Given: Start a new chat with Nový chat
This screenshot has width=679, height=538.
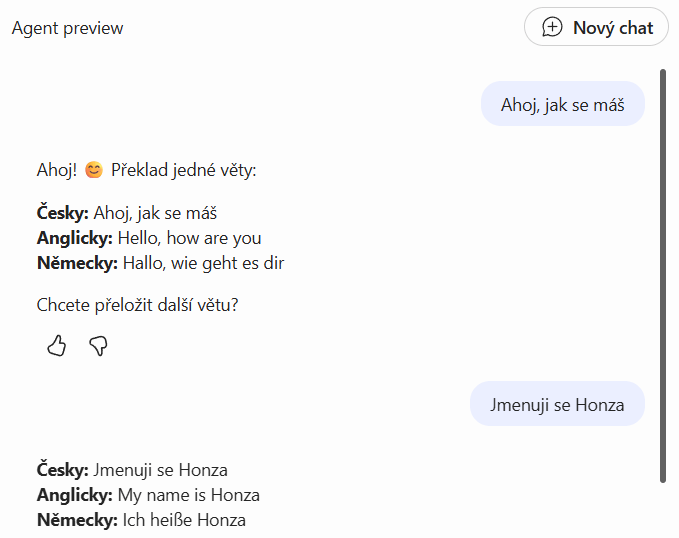Looking at the screenshot, I should tap(596, 27).
